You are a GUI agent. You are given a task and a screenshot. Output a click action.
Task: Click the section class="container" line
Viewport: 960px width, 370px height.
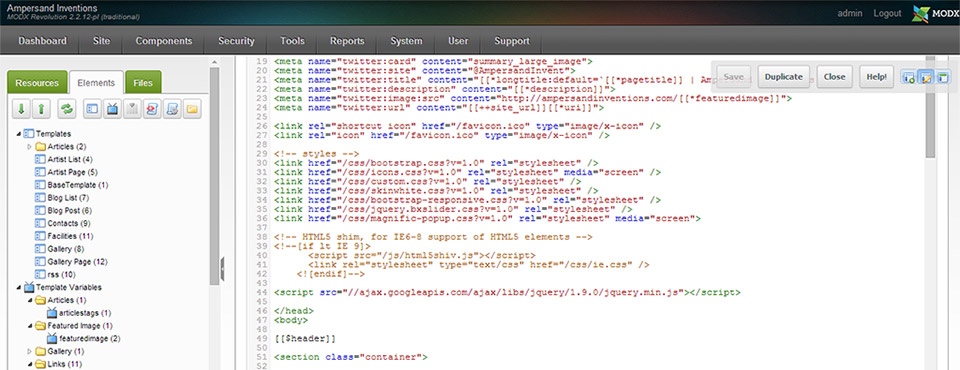coord(351,357)
